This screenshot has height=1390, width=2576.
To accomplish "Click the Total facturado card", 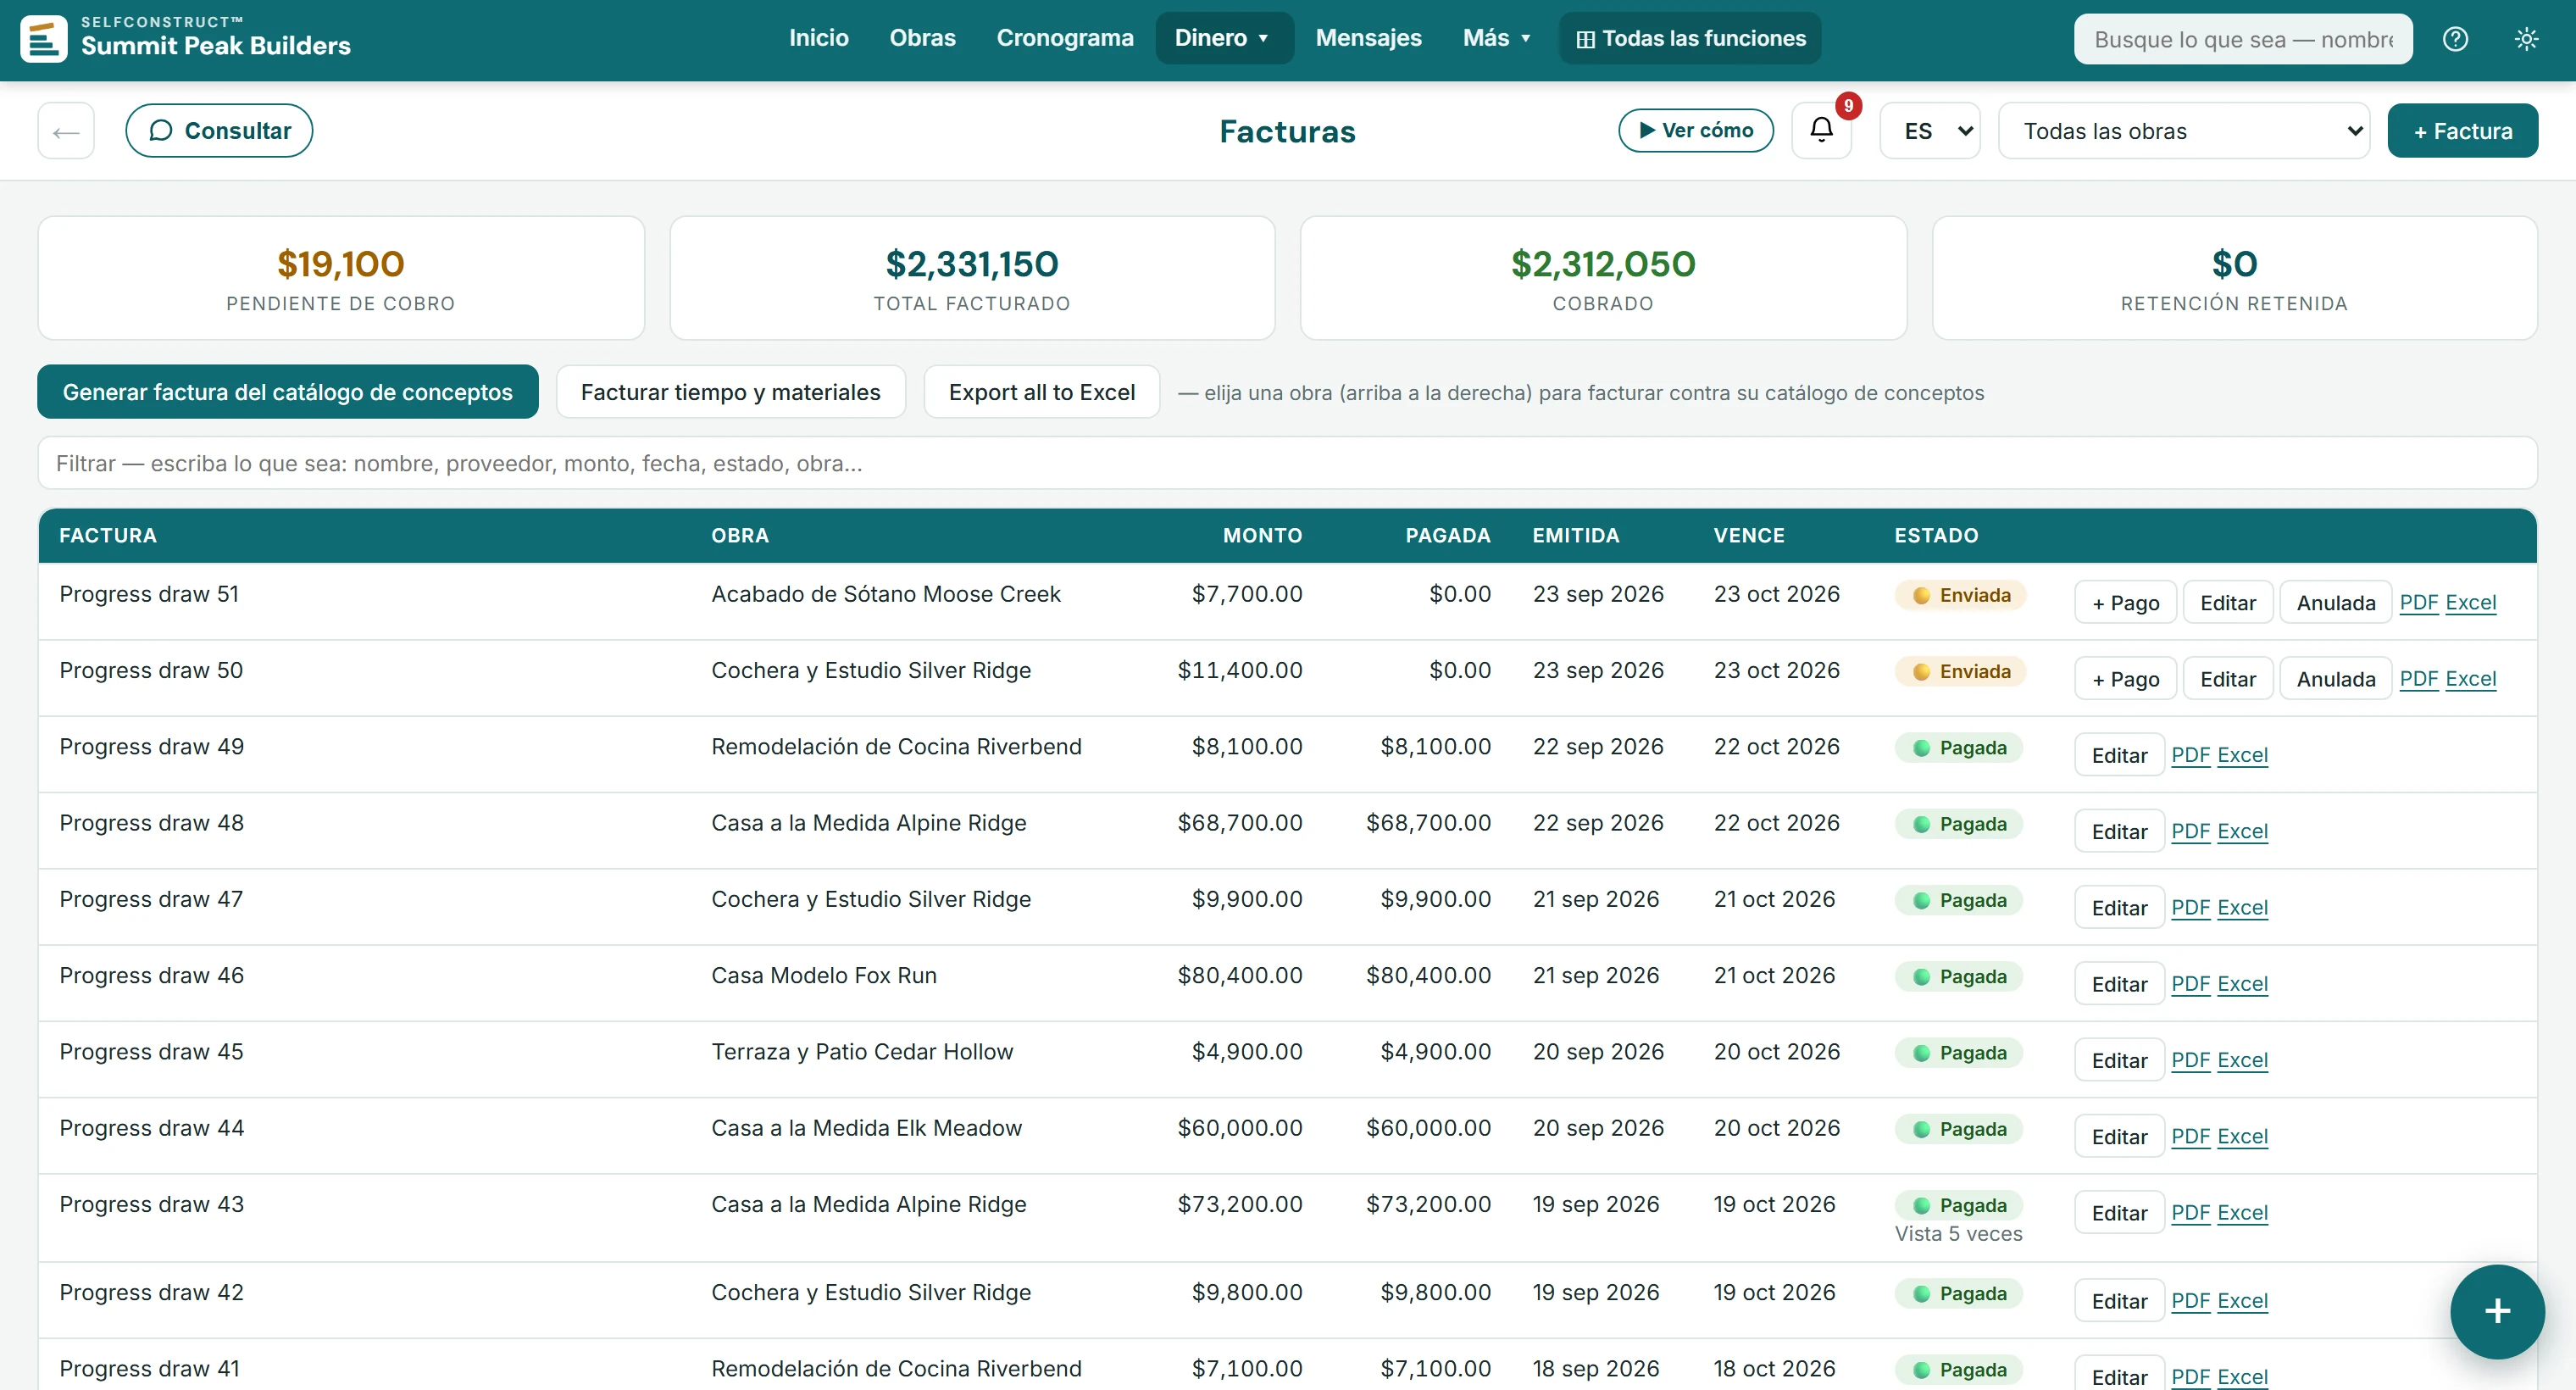I will (x=972, y=278).
